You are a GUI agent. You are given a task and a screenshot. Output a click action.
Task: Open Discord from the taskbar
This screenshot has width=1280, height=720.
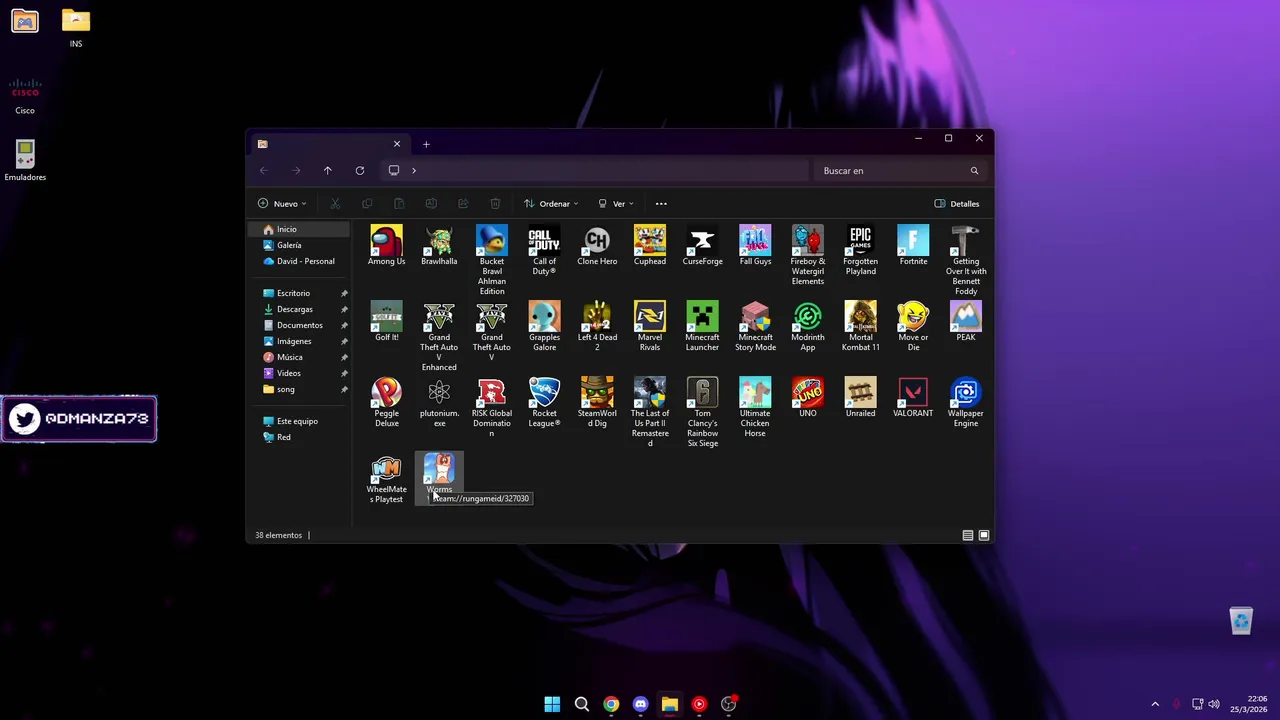[x=640, y=704]
